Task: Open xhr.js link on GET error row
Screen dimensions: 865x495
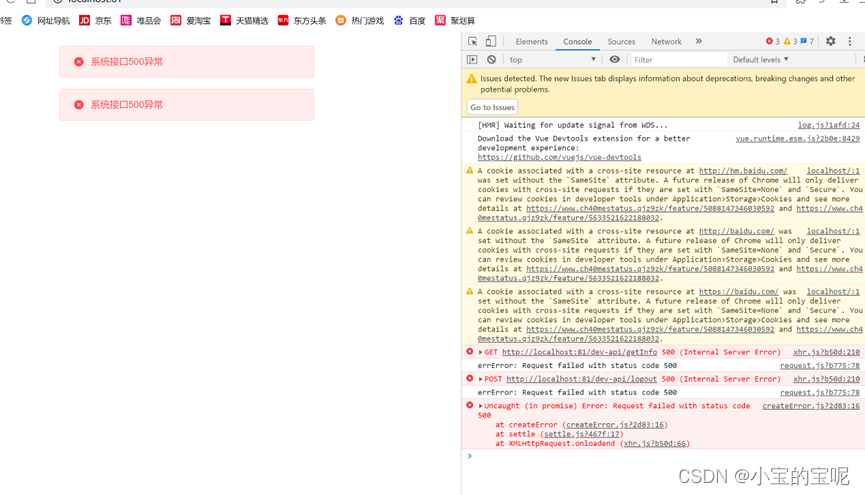Action: 826,352
